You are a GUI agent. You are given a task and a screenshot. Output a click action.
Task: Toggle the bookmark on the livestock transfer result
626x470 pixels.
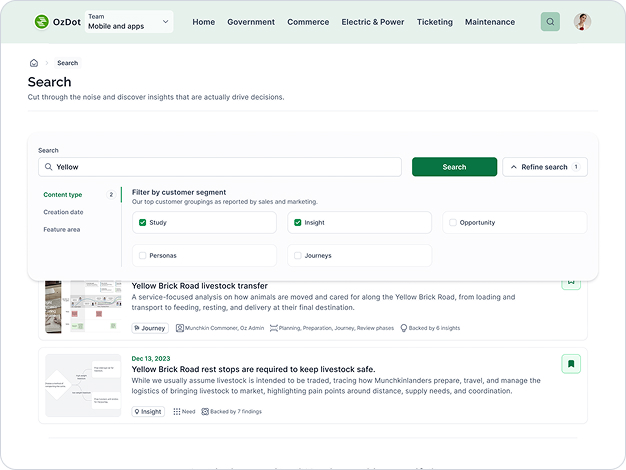tap(571, 283)
